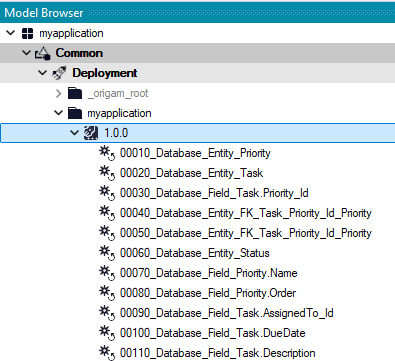
Task: Select the Common label
Action: pyautogui.click(x=79, y=53)
